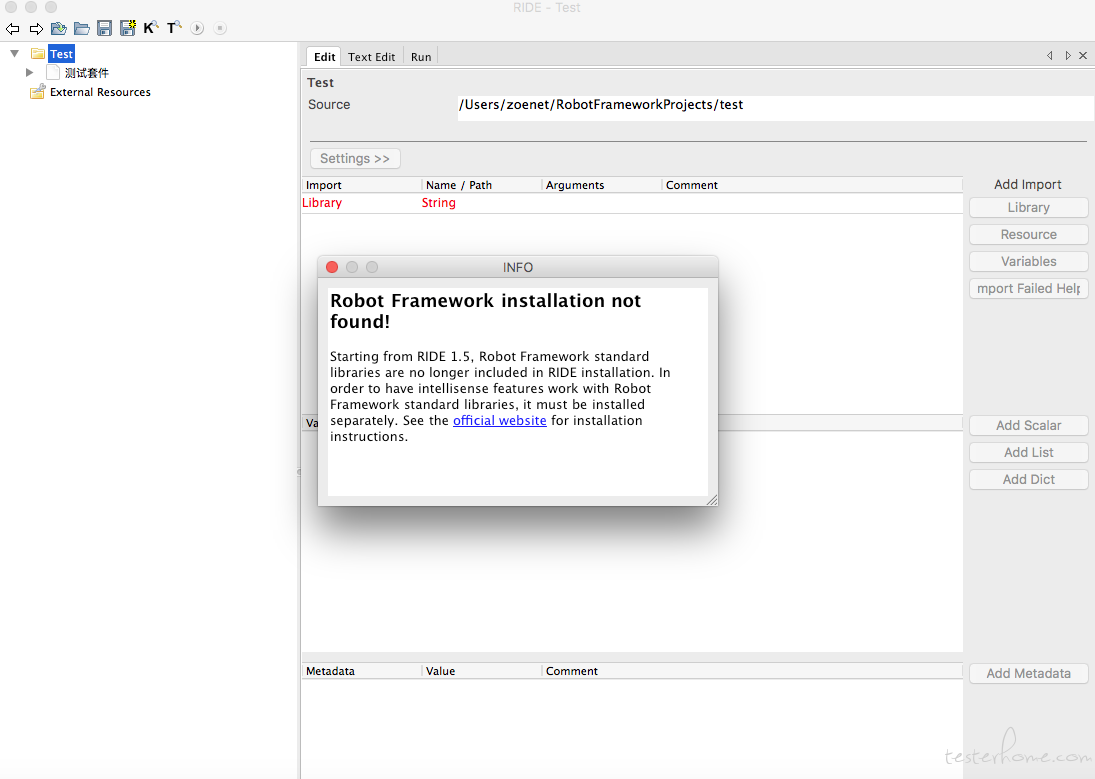Click the Save All icon with yellow star
This screenshot has height=779, width=1095.
tap(128, 28)
